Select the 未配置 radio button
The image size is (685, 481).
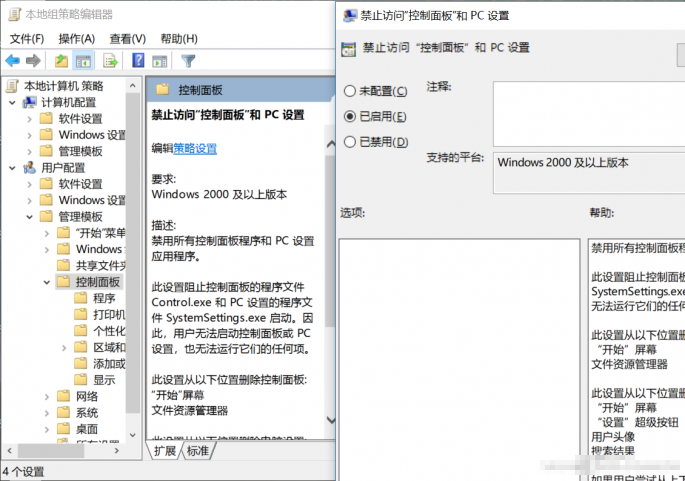[350, 91]
